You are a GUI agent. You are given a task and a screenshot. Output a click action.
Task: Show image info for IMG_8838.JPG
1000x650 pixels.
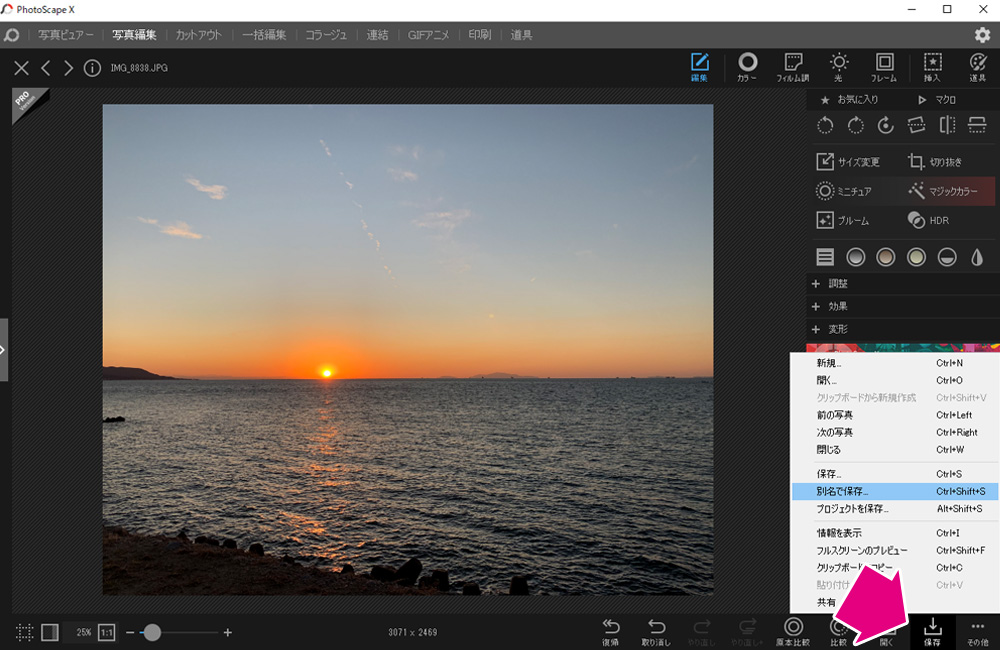(x=92, y=68)
